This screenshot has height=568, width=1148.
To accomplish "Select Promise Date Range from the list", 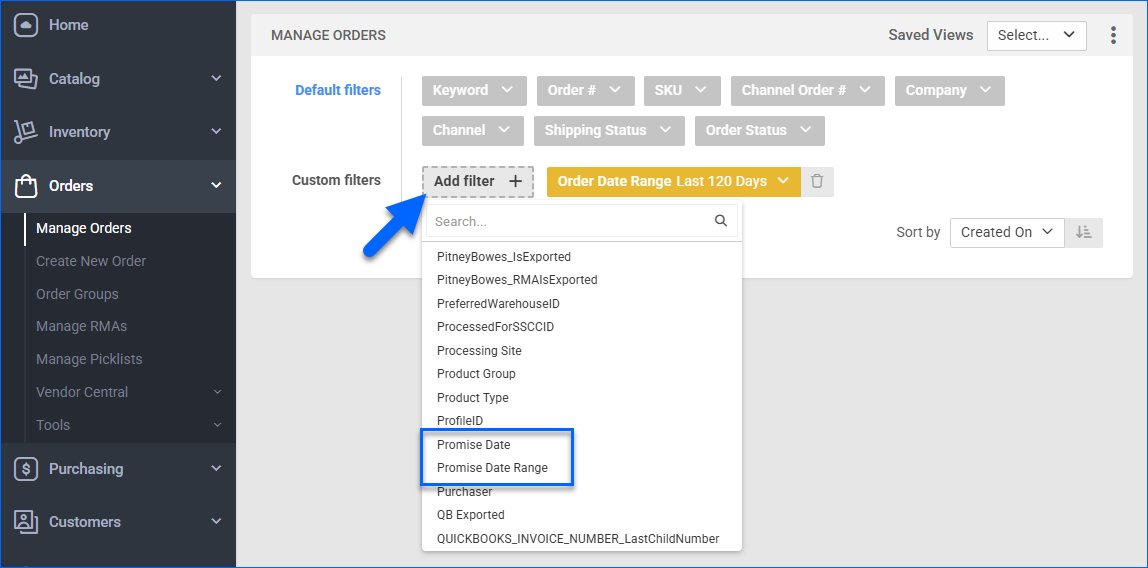I will point(492,468).
